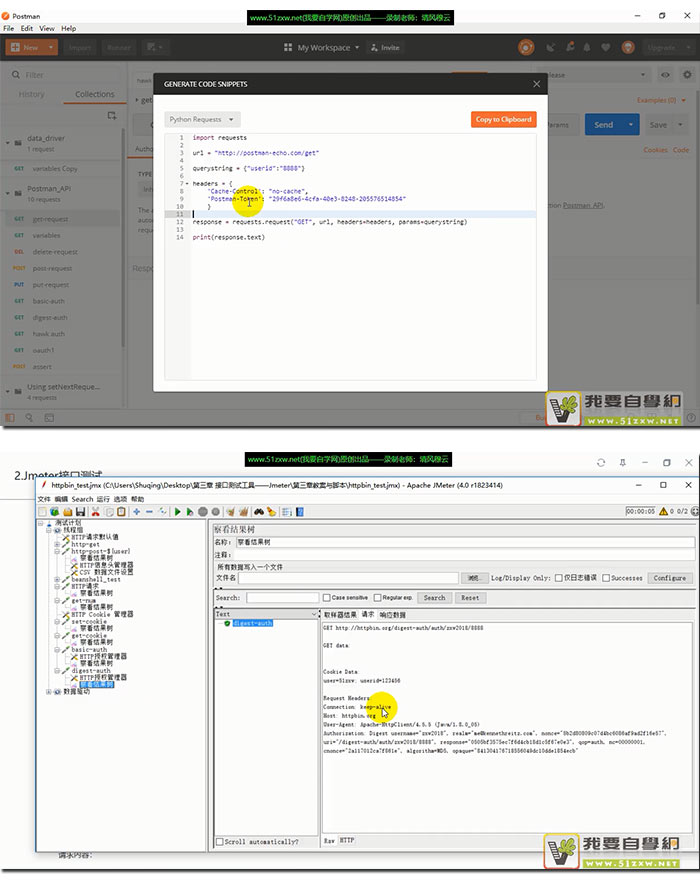Screen dimensions: 700x883
Task: Click JMeter Configure button
Action: (x=670, y=578)
